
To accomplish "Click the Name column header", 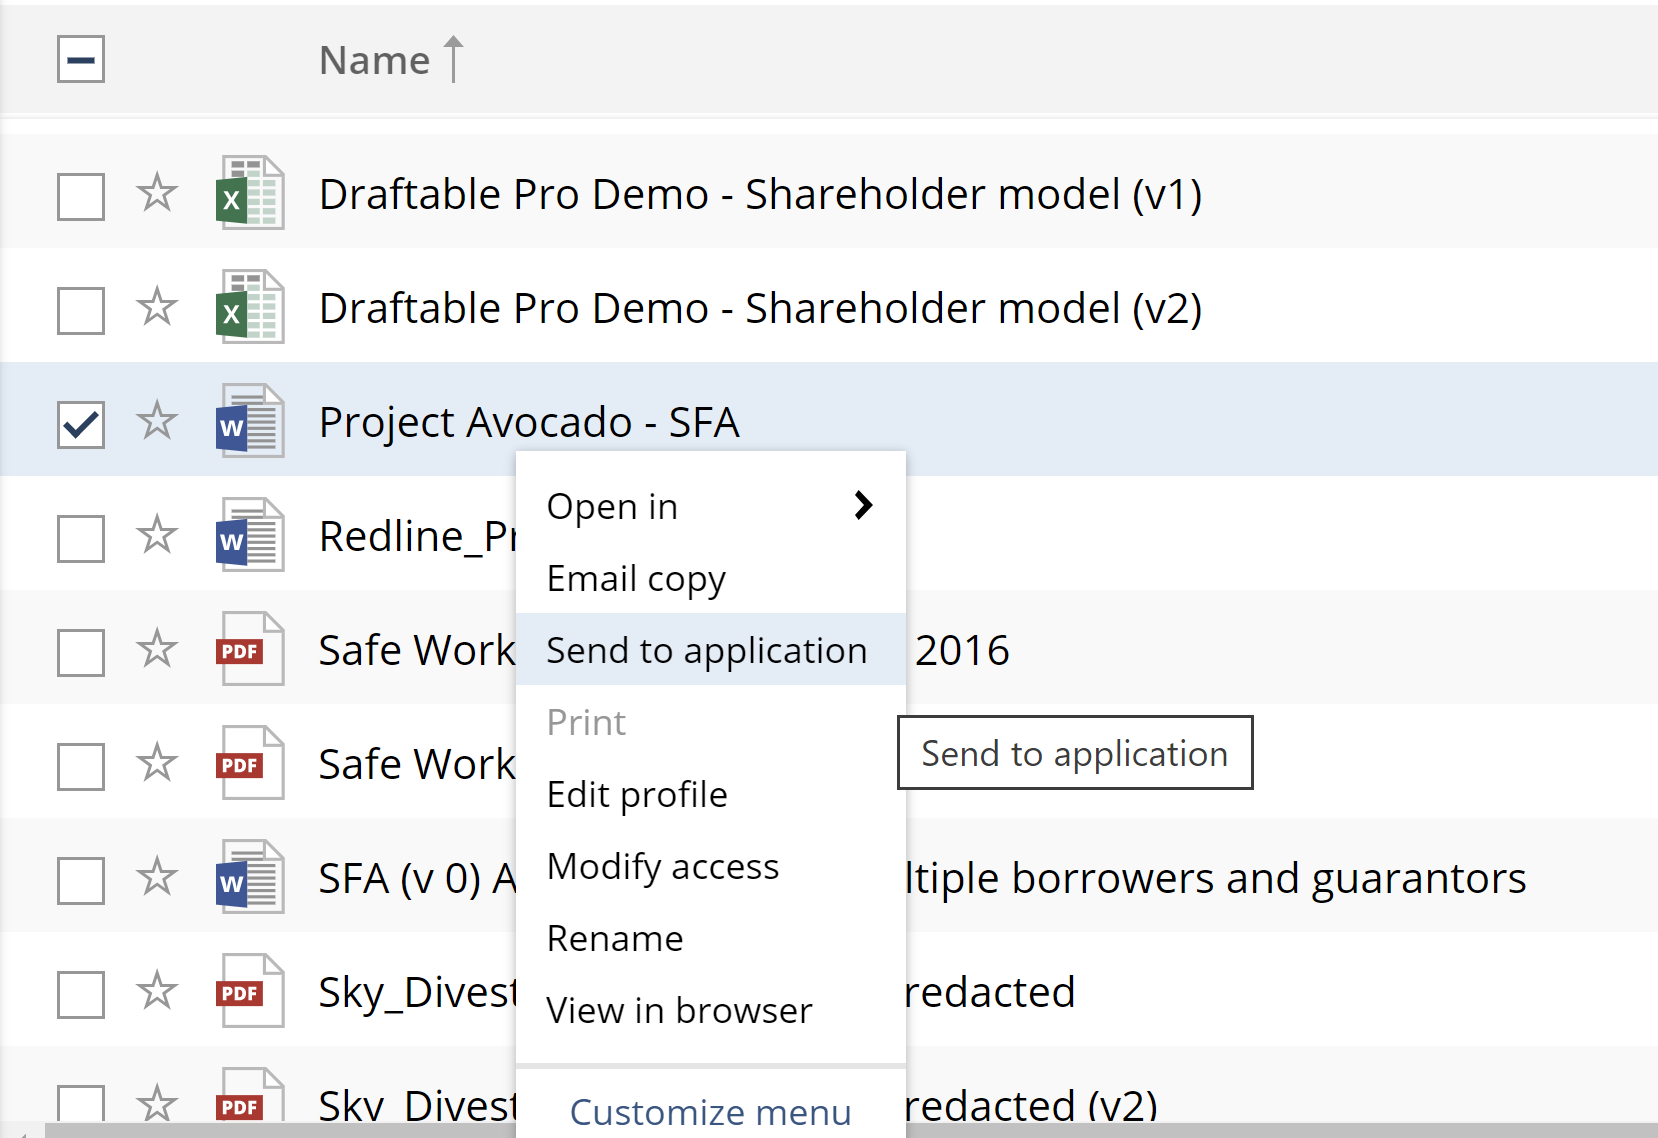I will [x=375, y=60].
